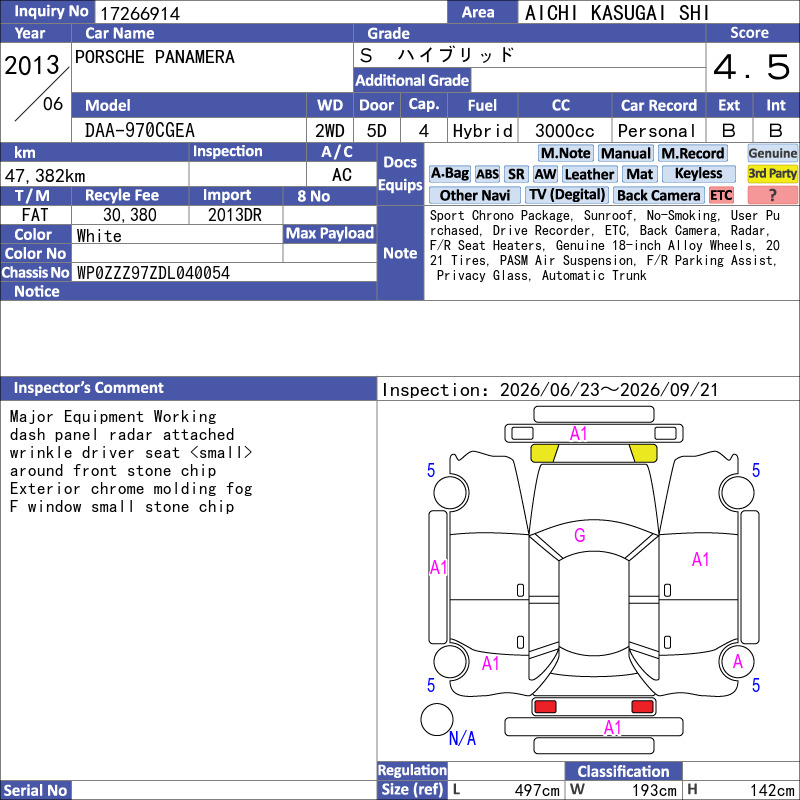Click the Serial No label

36,790
